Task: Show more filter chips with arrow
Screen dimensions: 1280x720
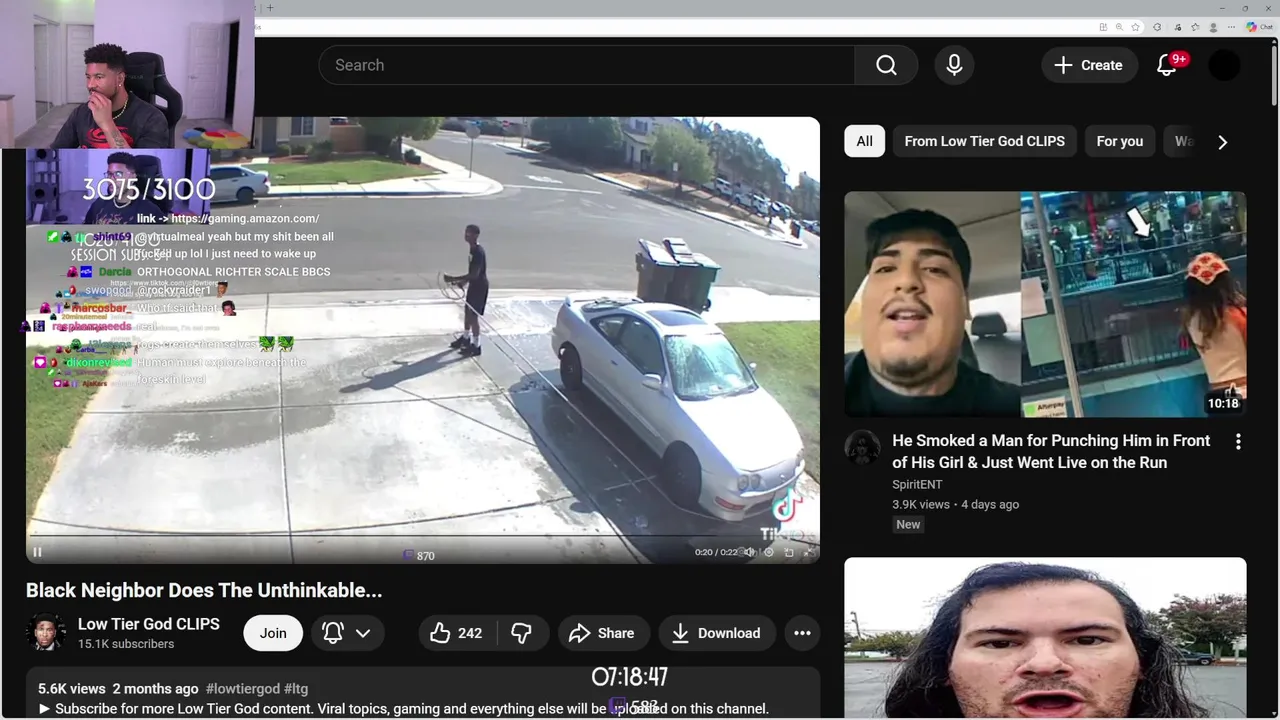Action: coord(1222,142)
